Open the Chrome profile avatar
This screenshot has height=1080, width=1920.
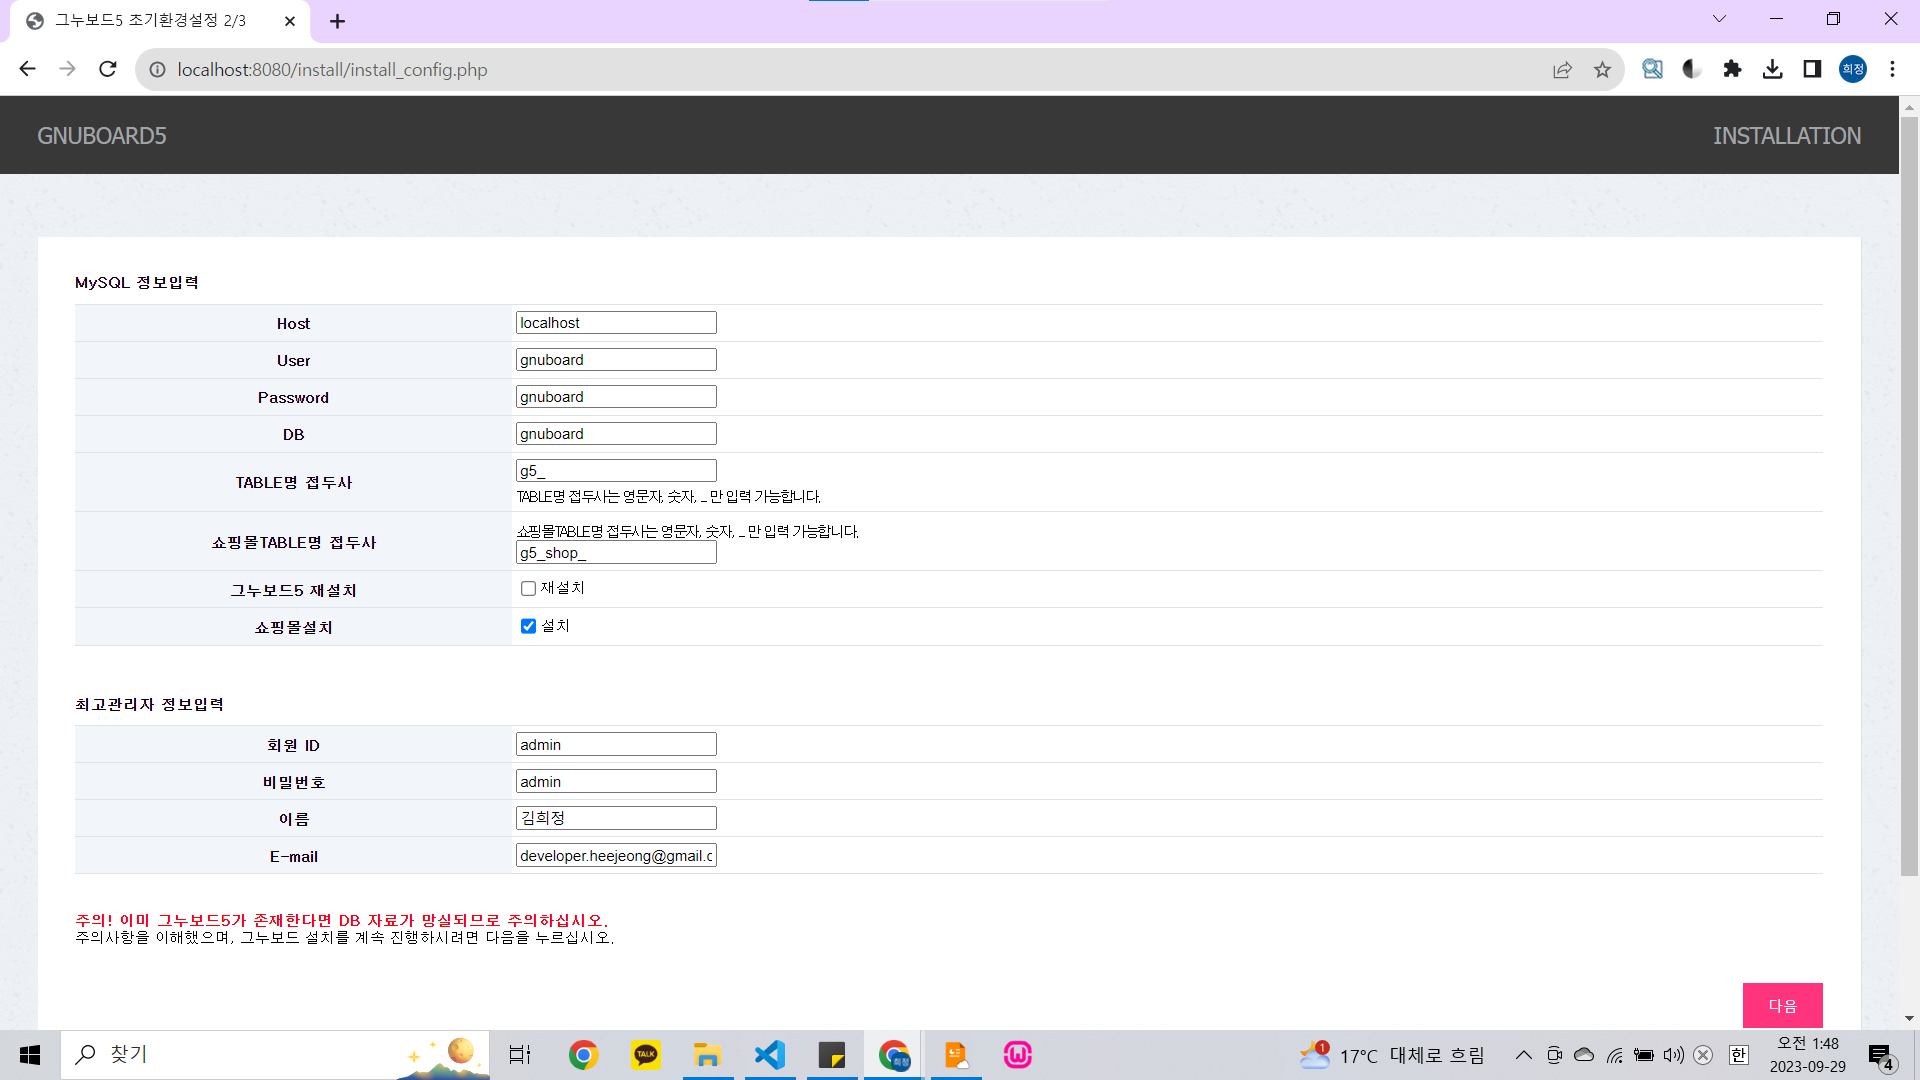coord(1853,69)
